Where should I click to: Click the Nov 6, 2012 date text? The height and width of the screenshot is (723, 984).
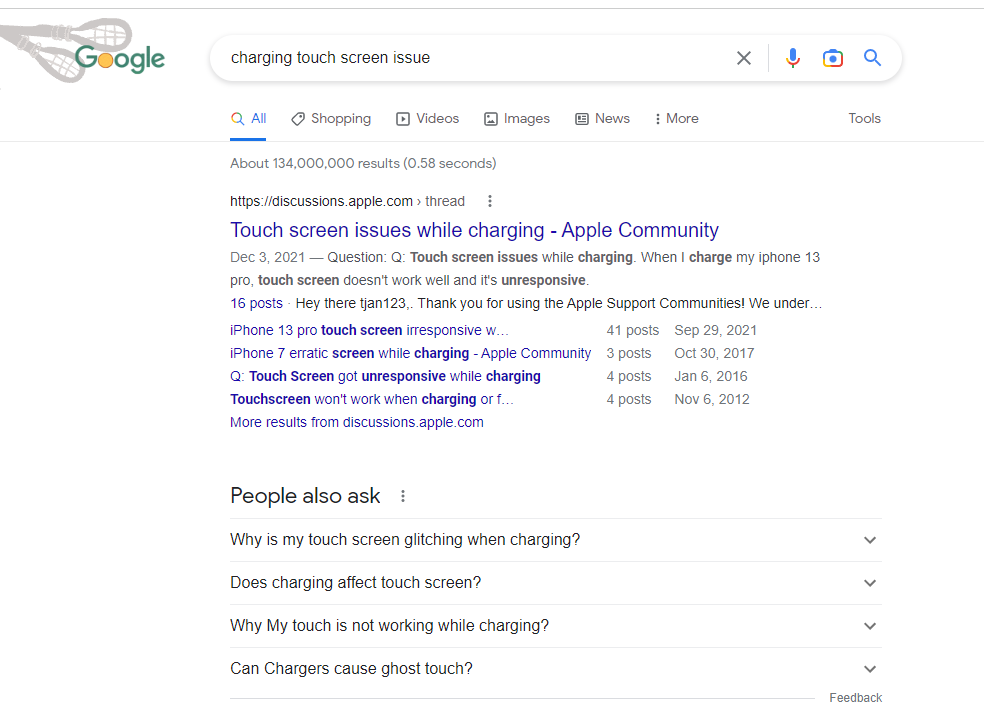[x=712, y=399]
